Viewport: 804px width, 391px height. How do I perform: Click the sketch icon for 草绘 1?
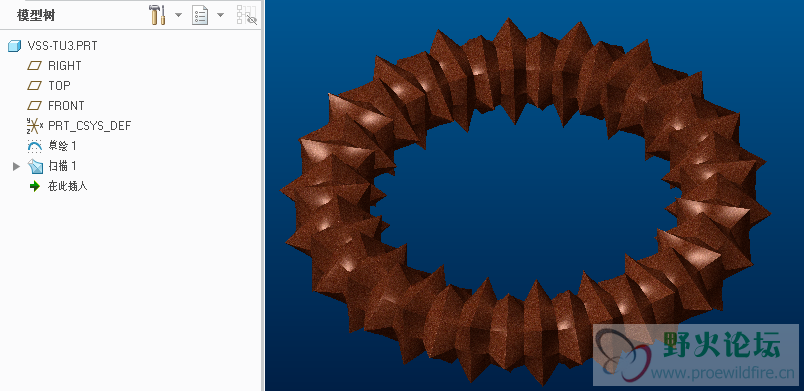click(x=34, y=146)
